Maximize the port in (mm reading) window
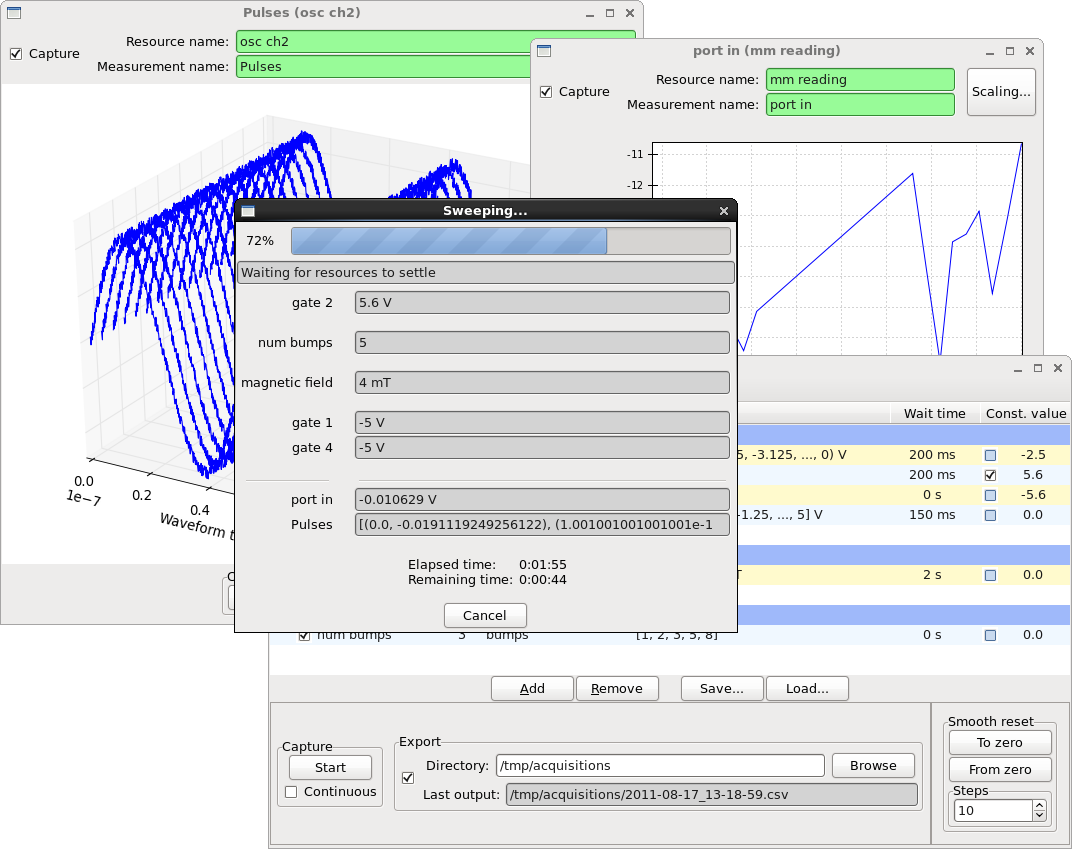The width and height of the screenshot is (1072, 849). tap(1010, 51)
